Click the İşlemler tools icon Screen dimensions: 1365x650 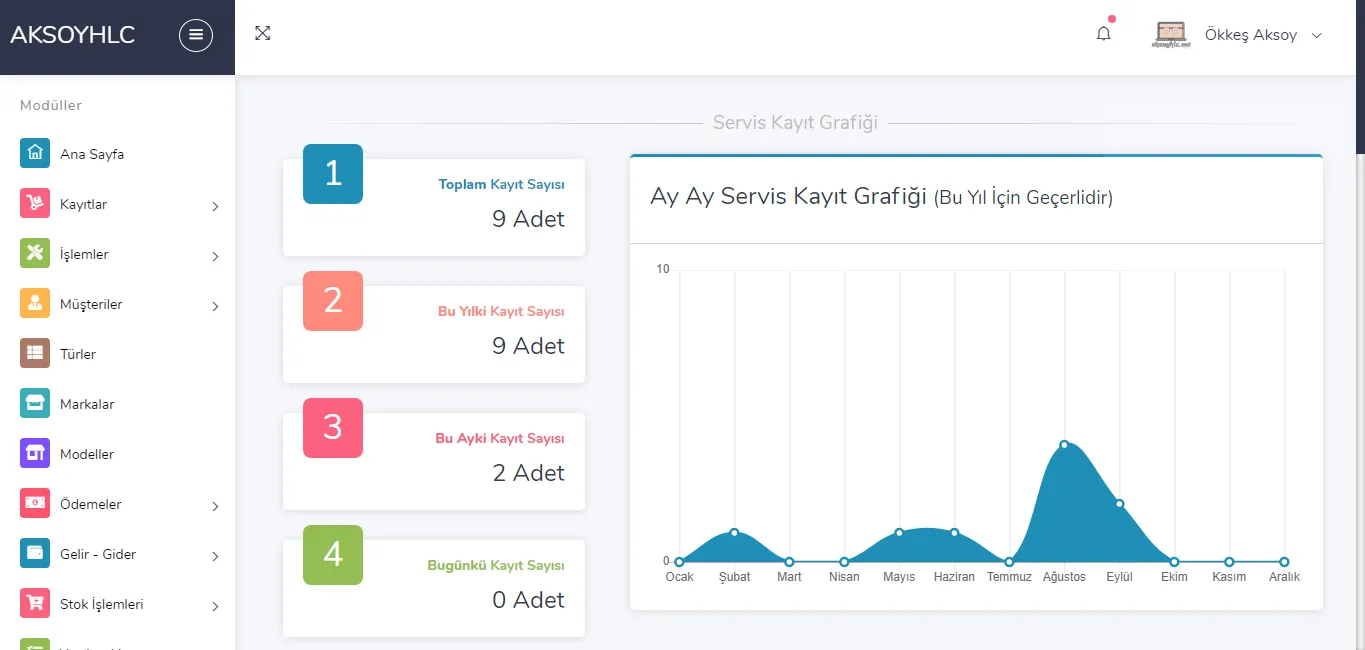[35, 254]
